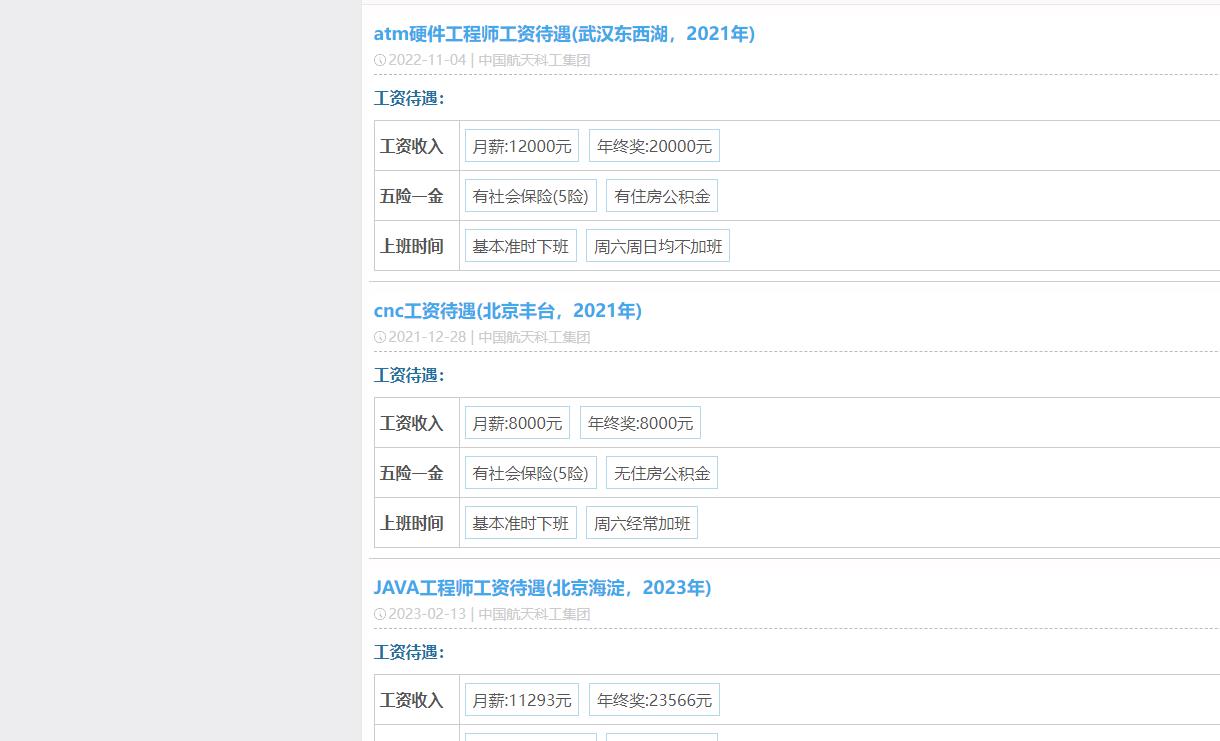Click the 工资待遇 heading of the cnc post
The width and height of the screenshot is (1220, 741).
(x=406, y=375)
